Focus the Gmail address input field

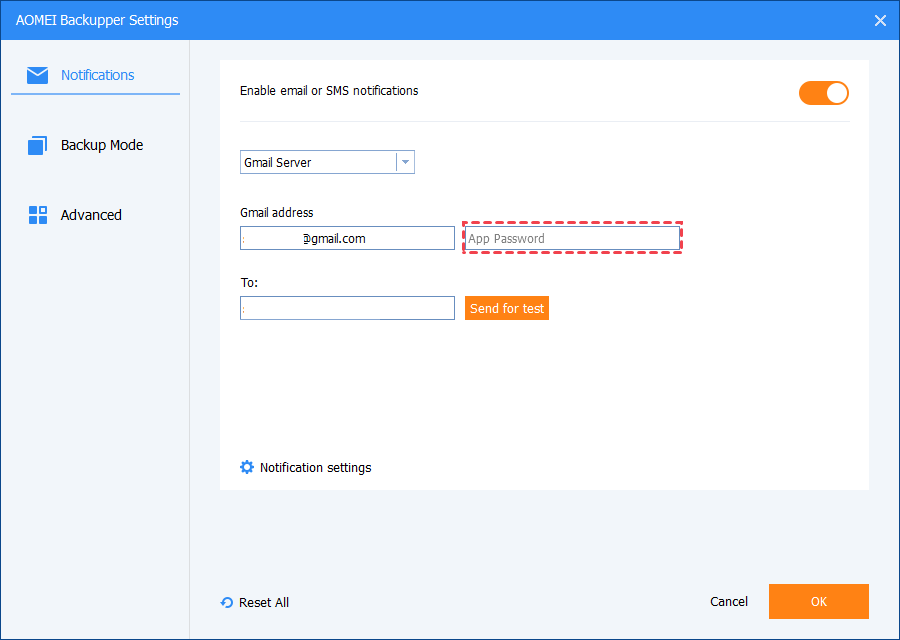click(347, 238)
